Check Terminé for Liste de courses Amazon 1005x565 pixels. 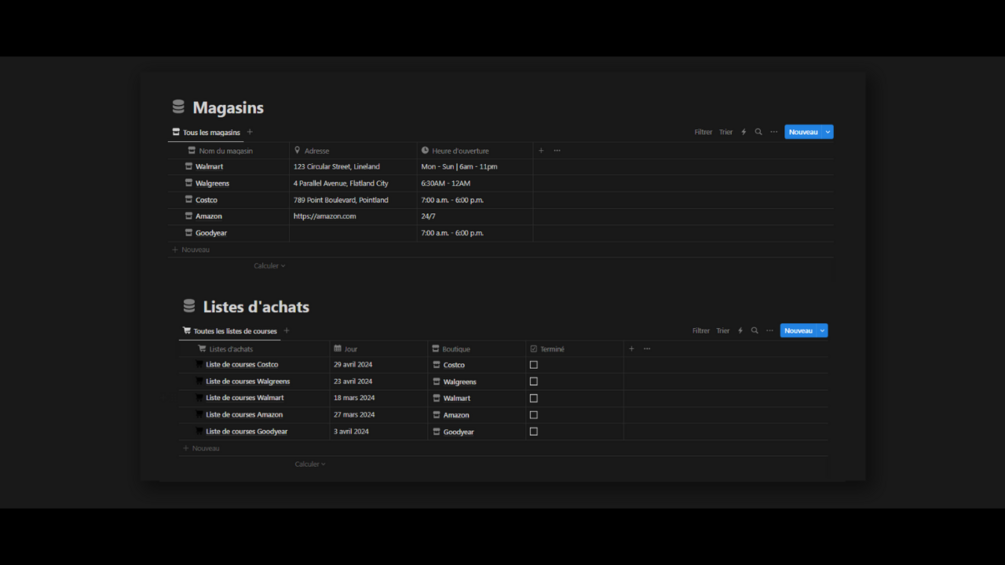click(534, 414)
